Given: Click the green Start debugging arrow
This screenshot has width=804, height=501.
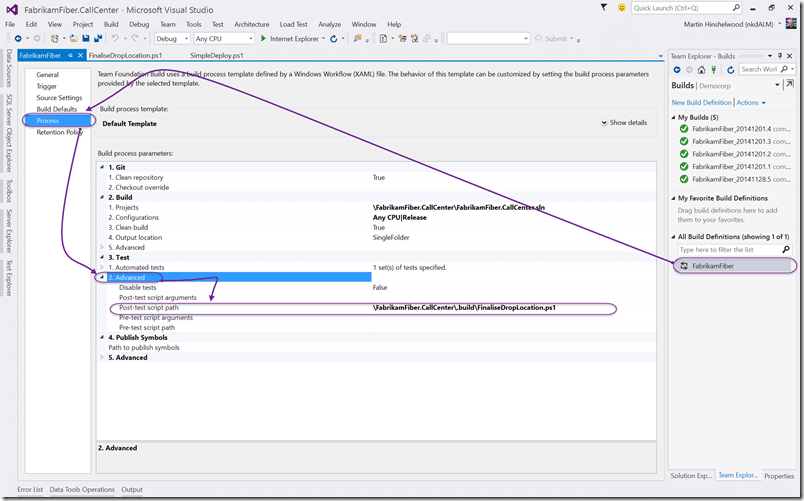Looking at the screenshot, I should coord(263,38).
